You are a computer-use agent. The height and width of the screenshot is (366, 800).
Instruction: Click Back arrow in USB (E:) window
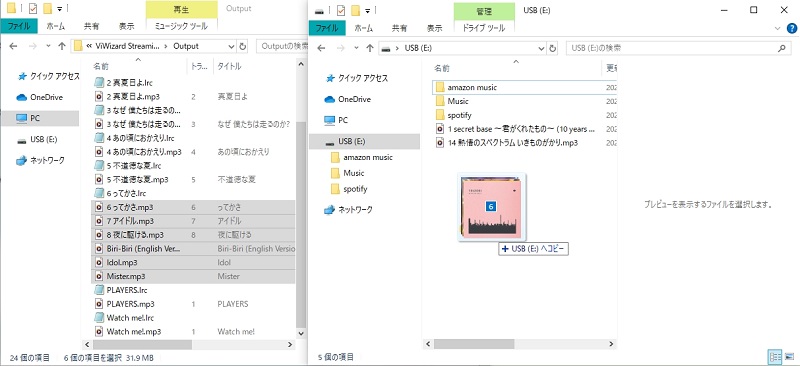coord(321,48)
